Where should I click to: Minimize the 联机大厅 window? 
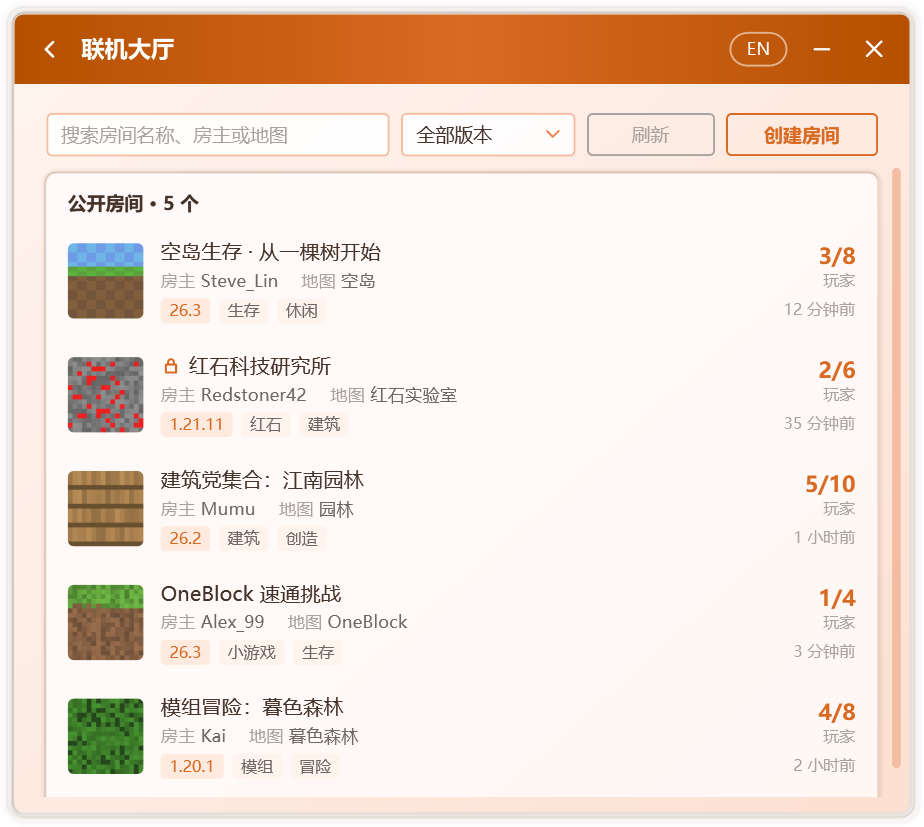[821, 49]
